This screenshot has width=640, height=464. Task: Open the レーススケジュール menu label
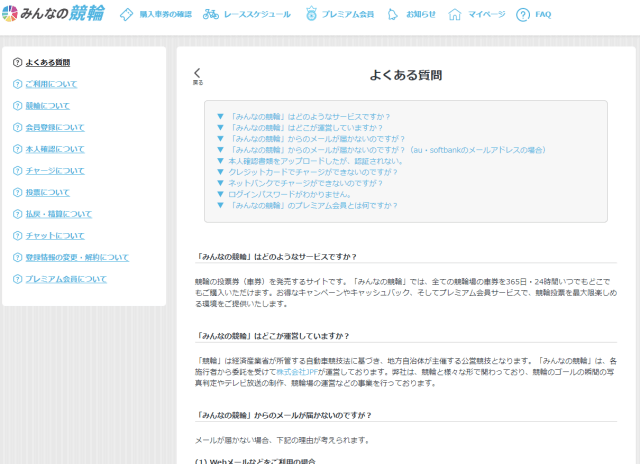257,15
